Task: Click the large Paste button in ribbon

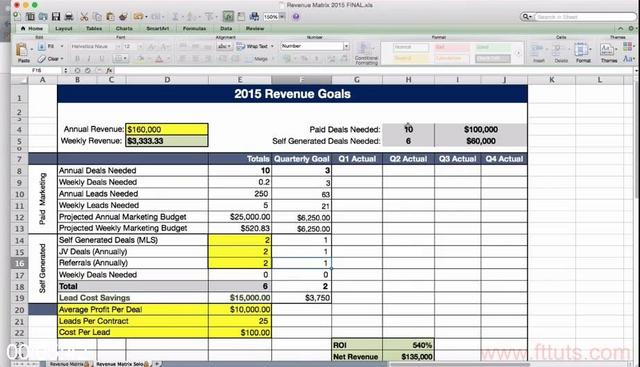Action: pos(22,52)
